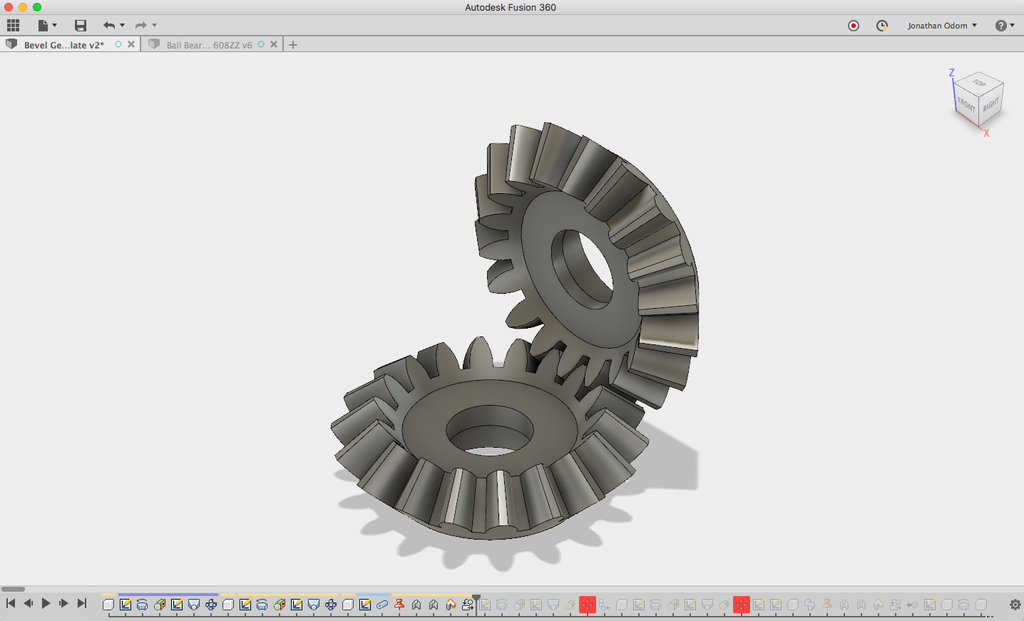Screen dimensions: 1024x621
Task: Click the horizontal scrollbar above the playback controls
Action: [13, 589]
